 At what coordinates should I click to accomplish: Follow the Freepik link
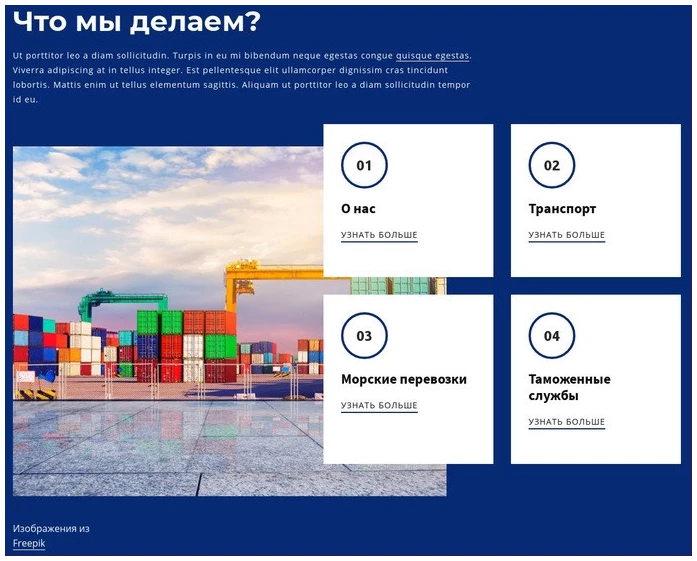pyautogui.click(x=29, y=543)
